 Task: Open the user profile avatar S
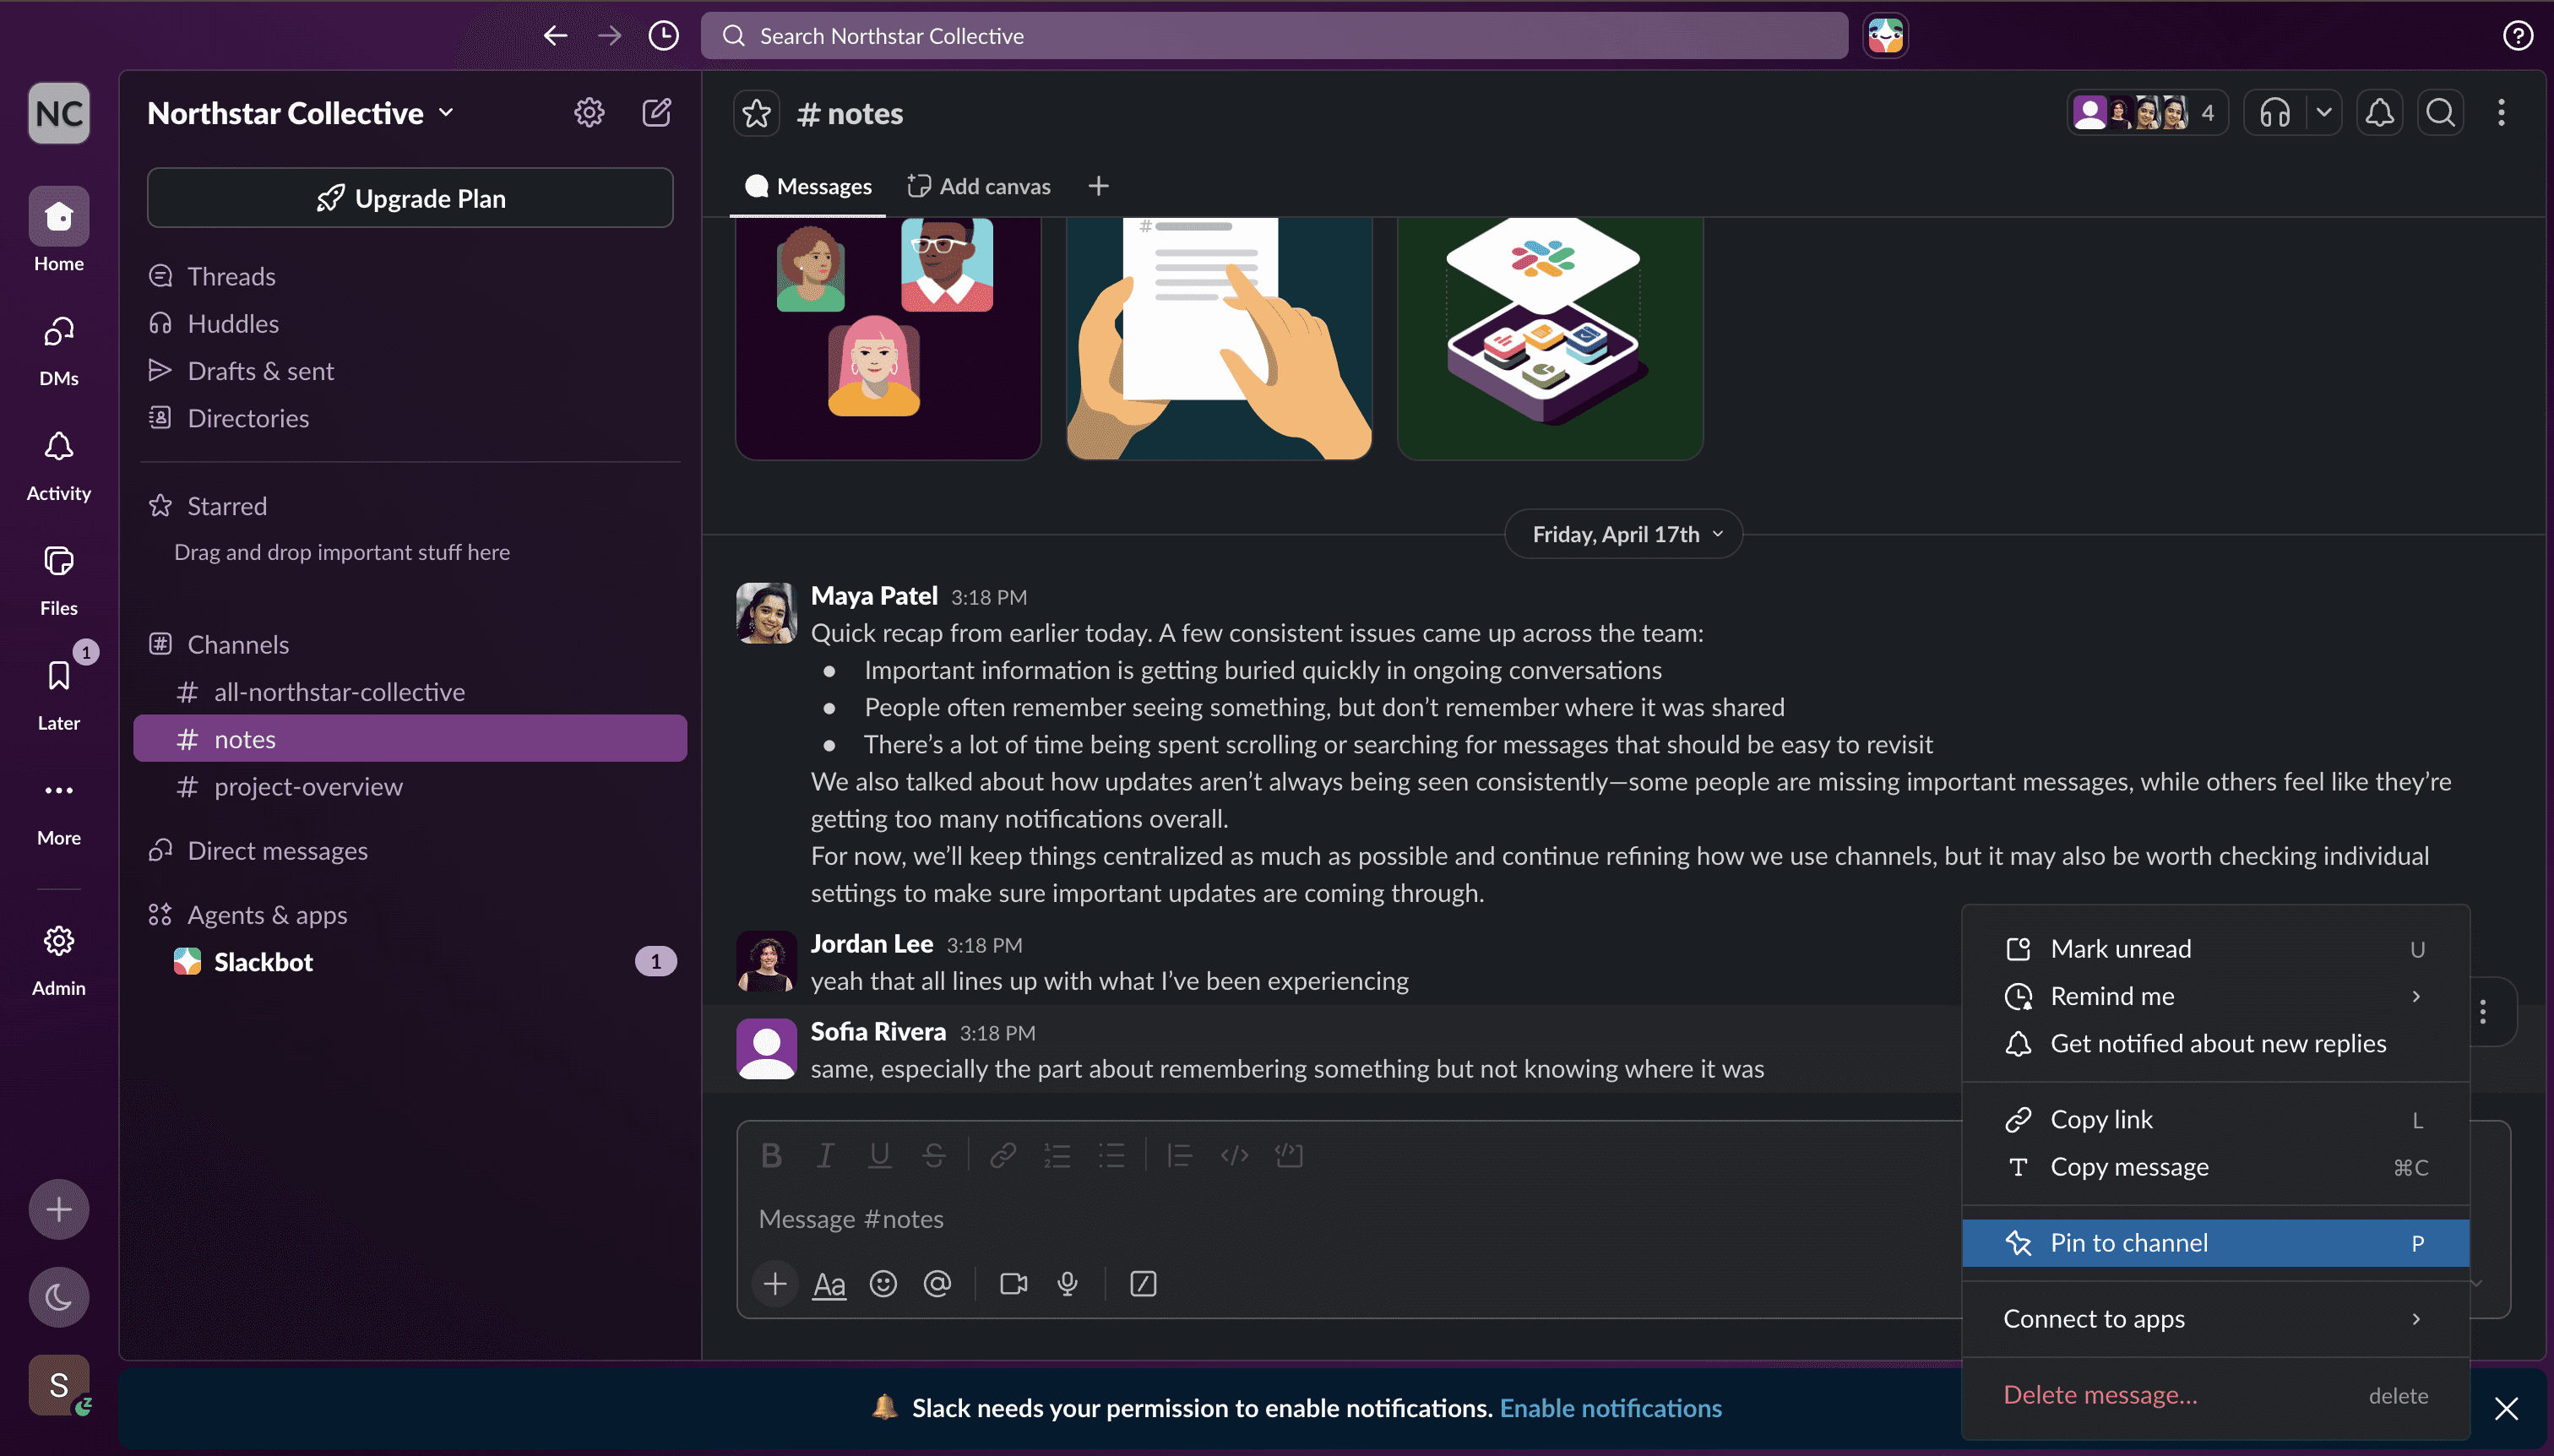59,1384
